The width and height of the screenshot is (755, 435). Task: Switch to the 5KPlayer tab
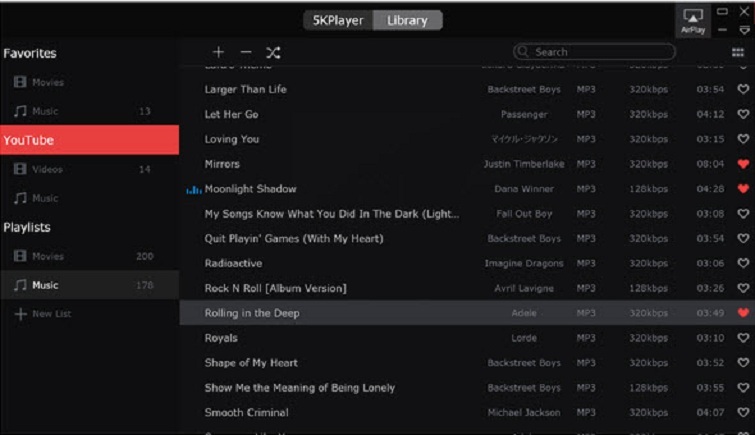[x=338, y=20]
